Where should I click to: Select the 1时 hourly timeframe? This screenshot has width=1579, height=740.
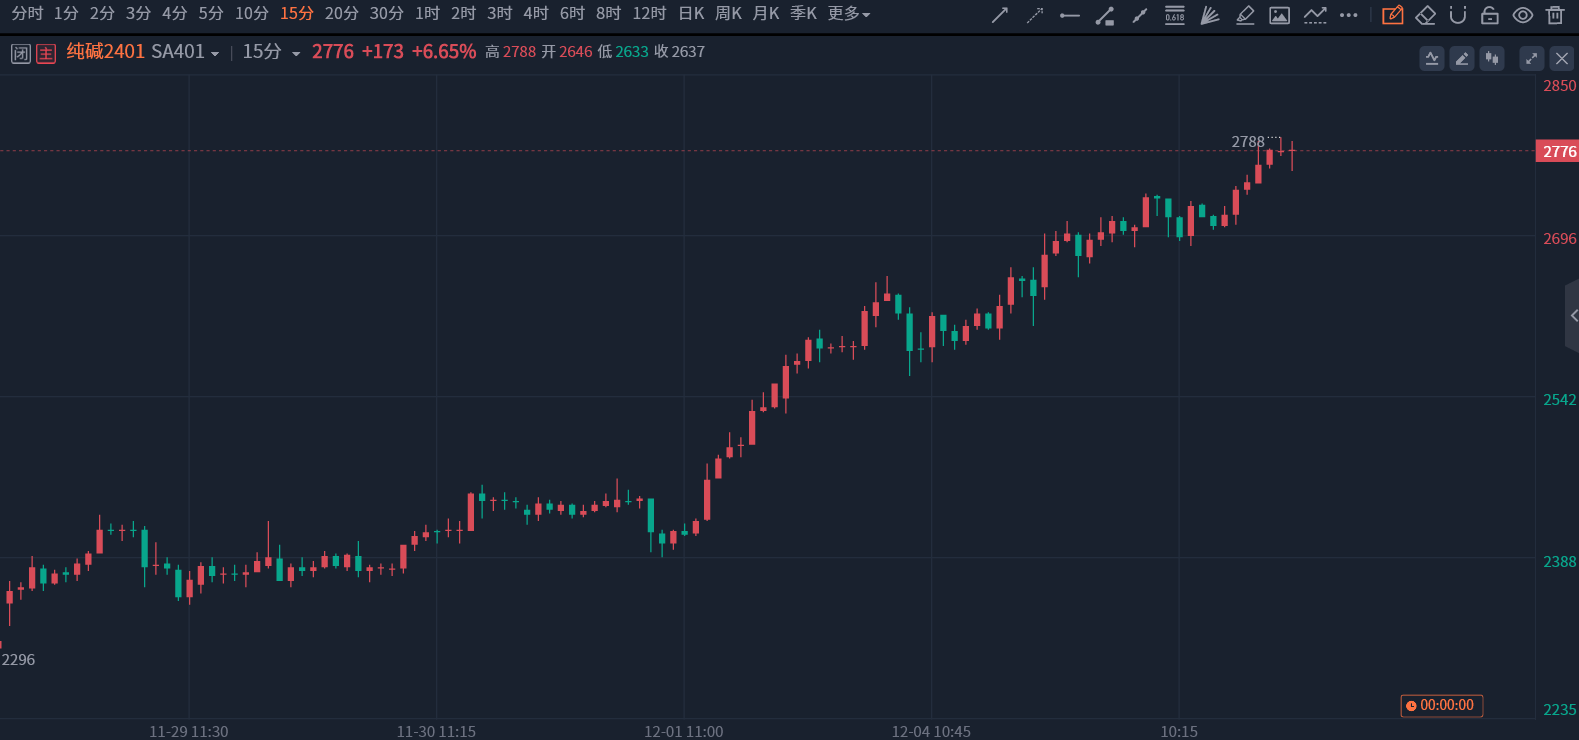(x=428, y=14)
